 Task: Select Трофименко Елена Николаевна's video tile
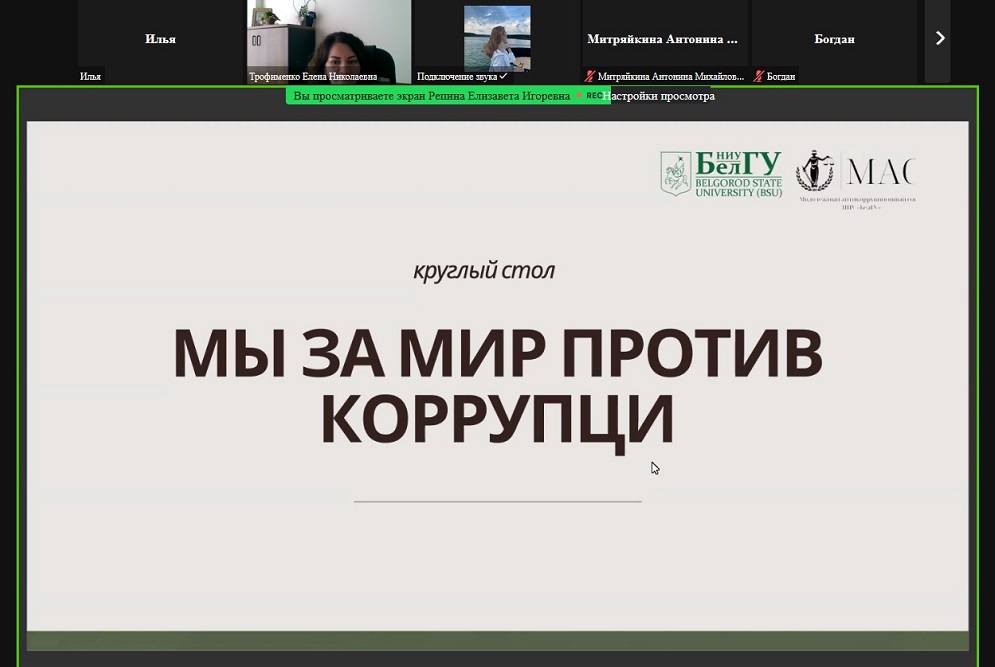[329, 38]
